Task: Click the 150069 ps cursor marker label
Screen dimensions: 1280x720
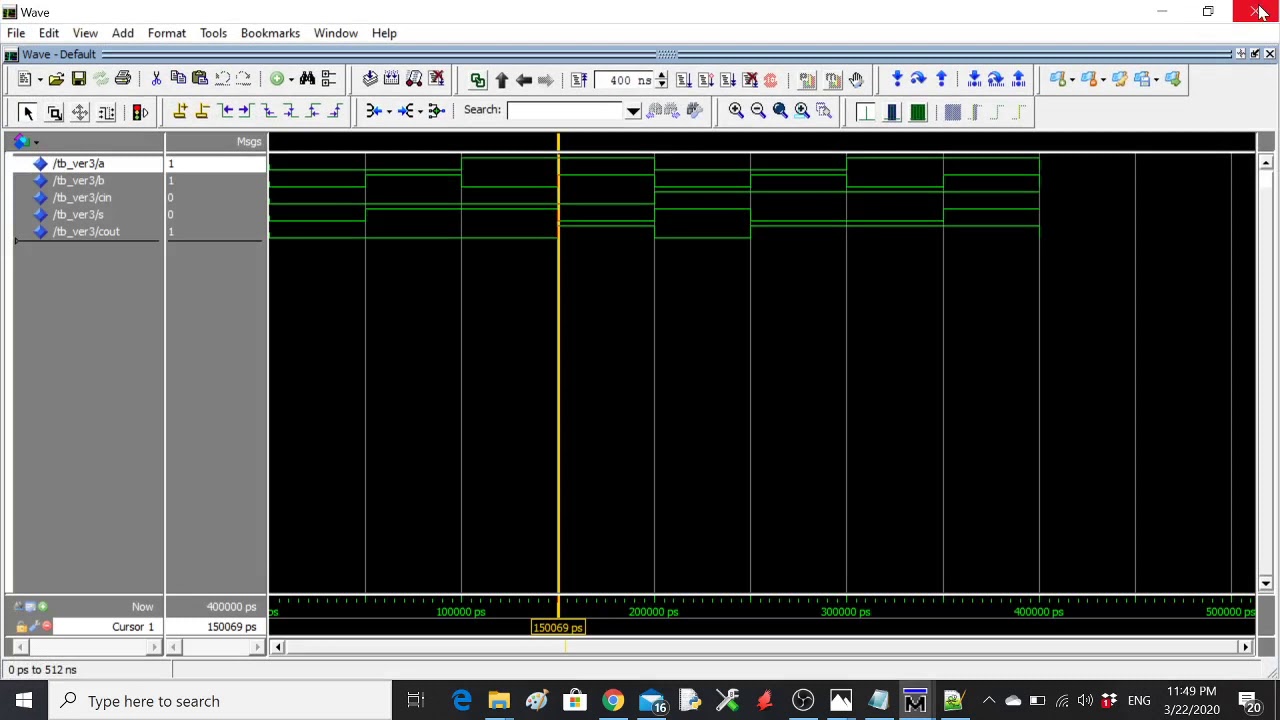Action: pos(558,628)
